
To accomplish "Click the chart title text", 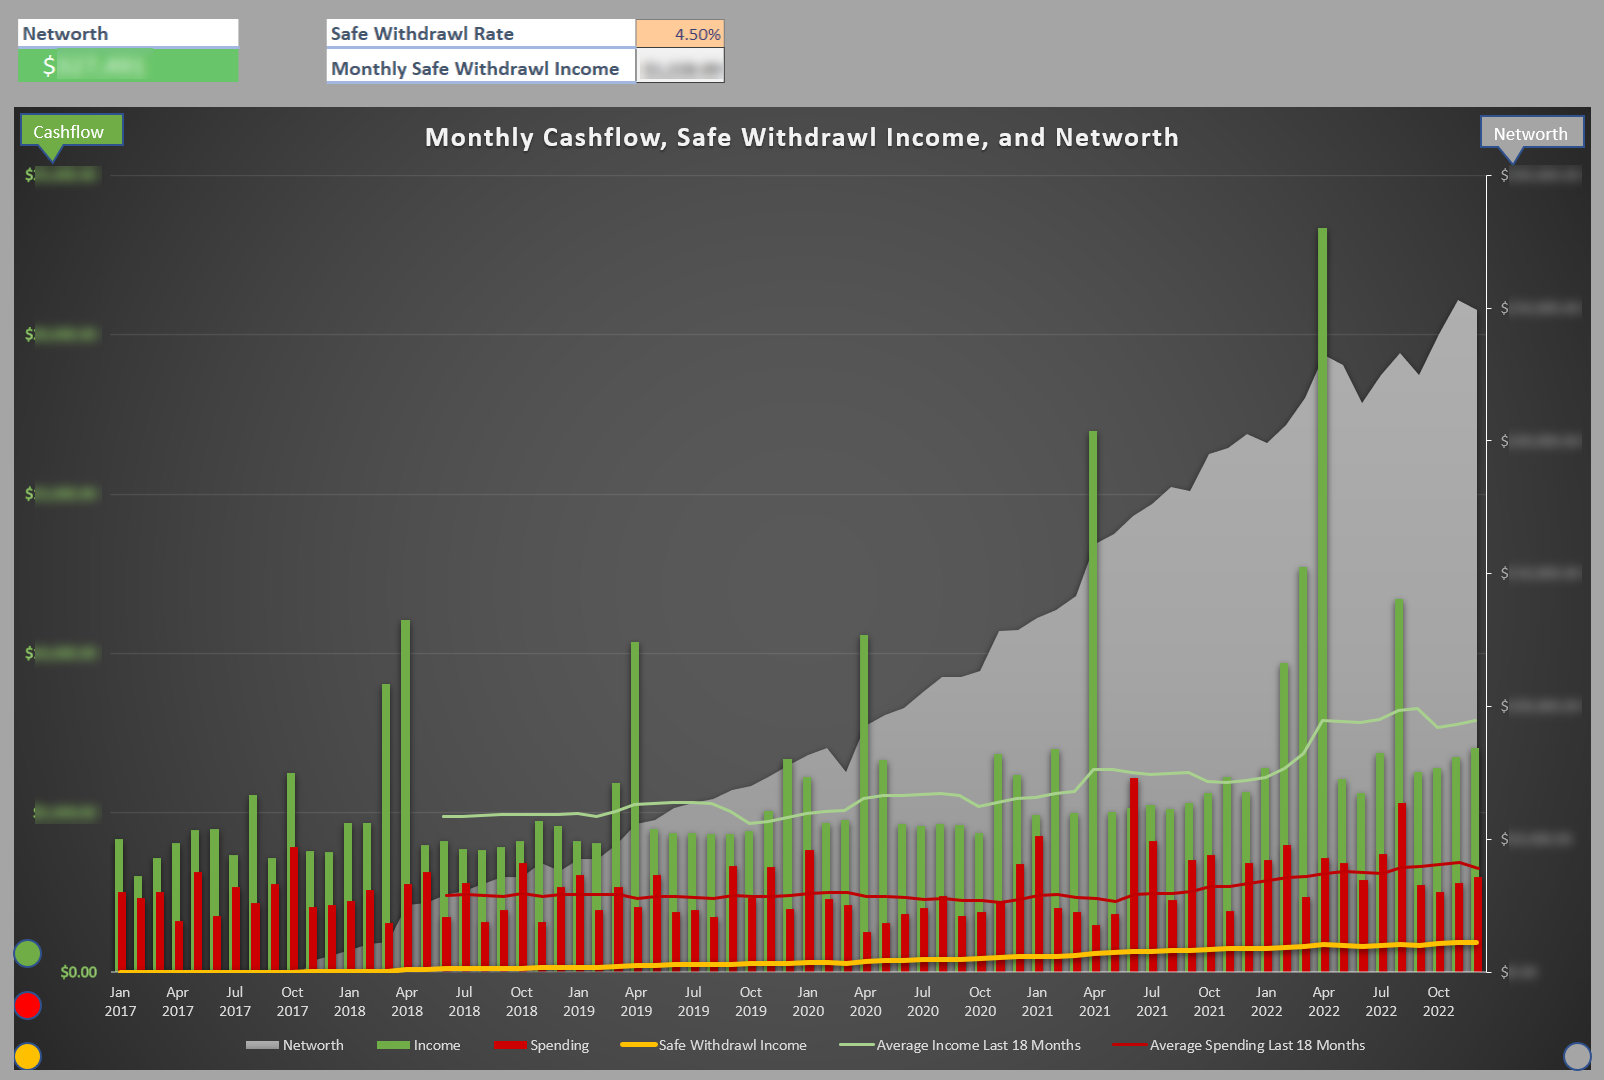I will pyautogui.click(x=801, y=137).
